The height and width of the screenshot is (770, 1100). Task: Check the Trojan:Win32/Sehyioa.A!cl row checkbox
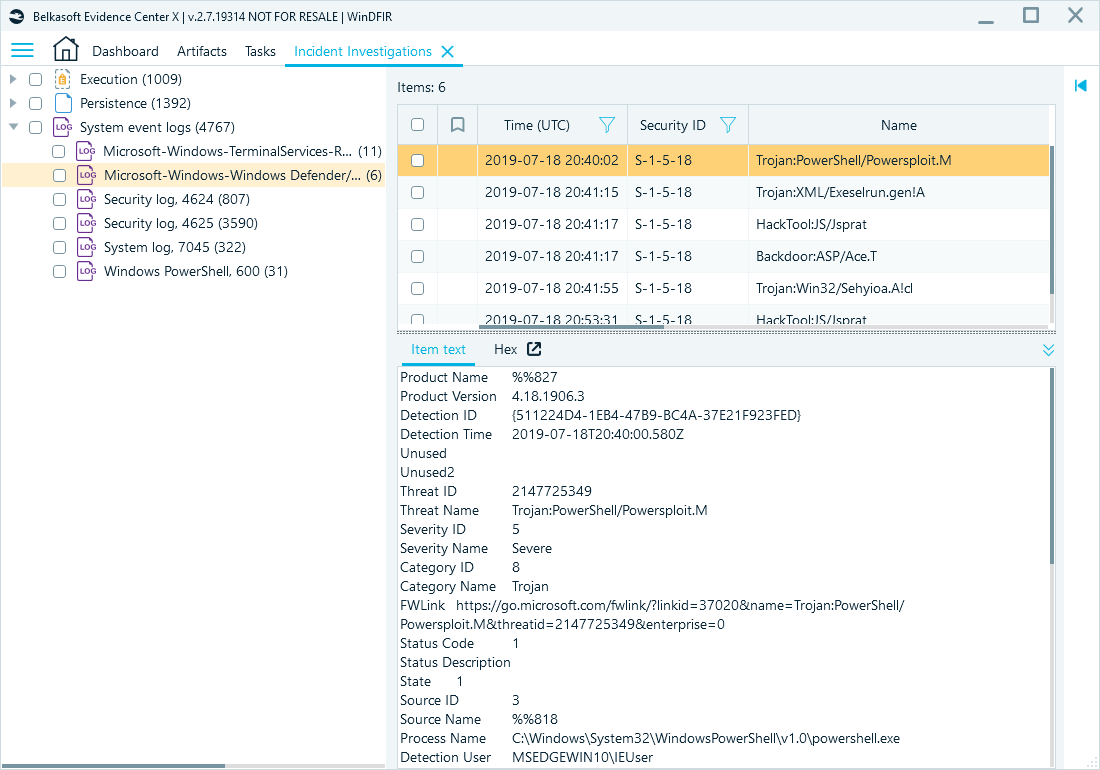pos(417,288)
